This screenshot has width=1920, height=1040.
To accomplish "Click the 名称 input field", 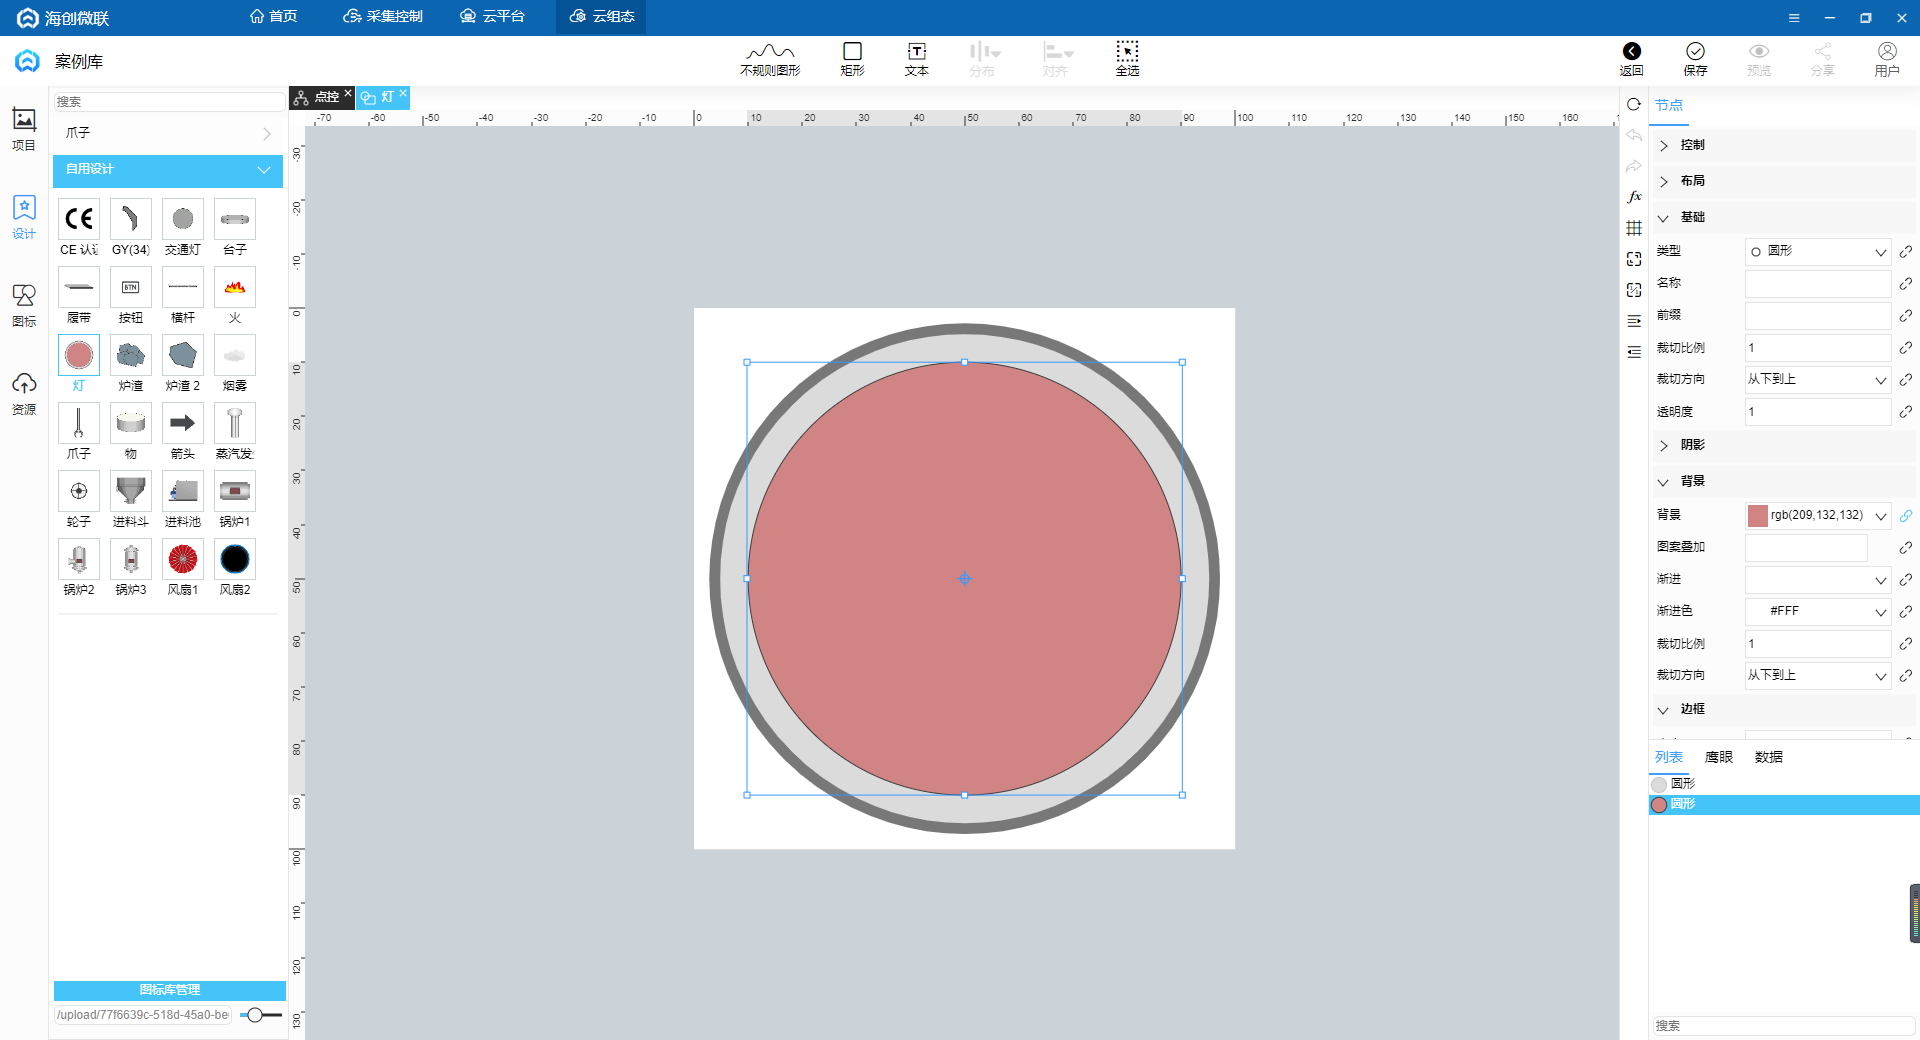I will pos(1818,284).
